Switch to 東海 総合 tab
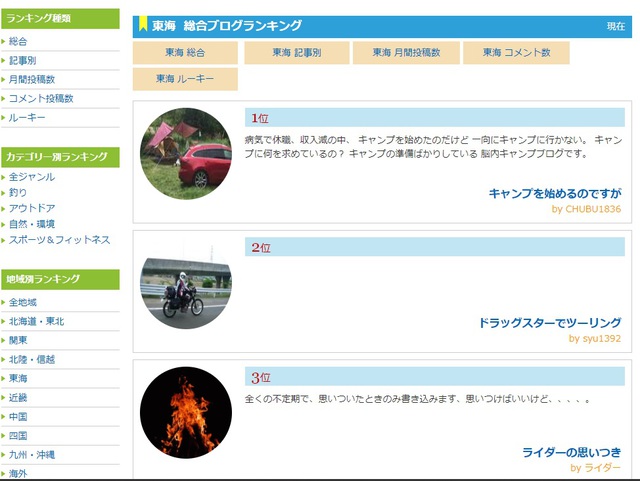The width and height of the screenshot is (640, 481). pyautogui.click(x=185, y=53)
